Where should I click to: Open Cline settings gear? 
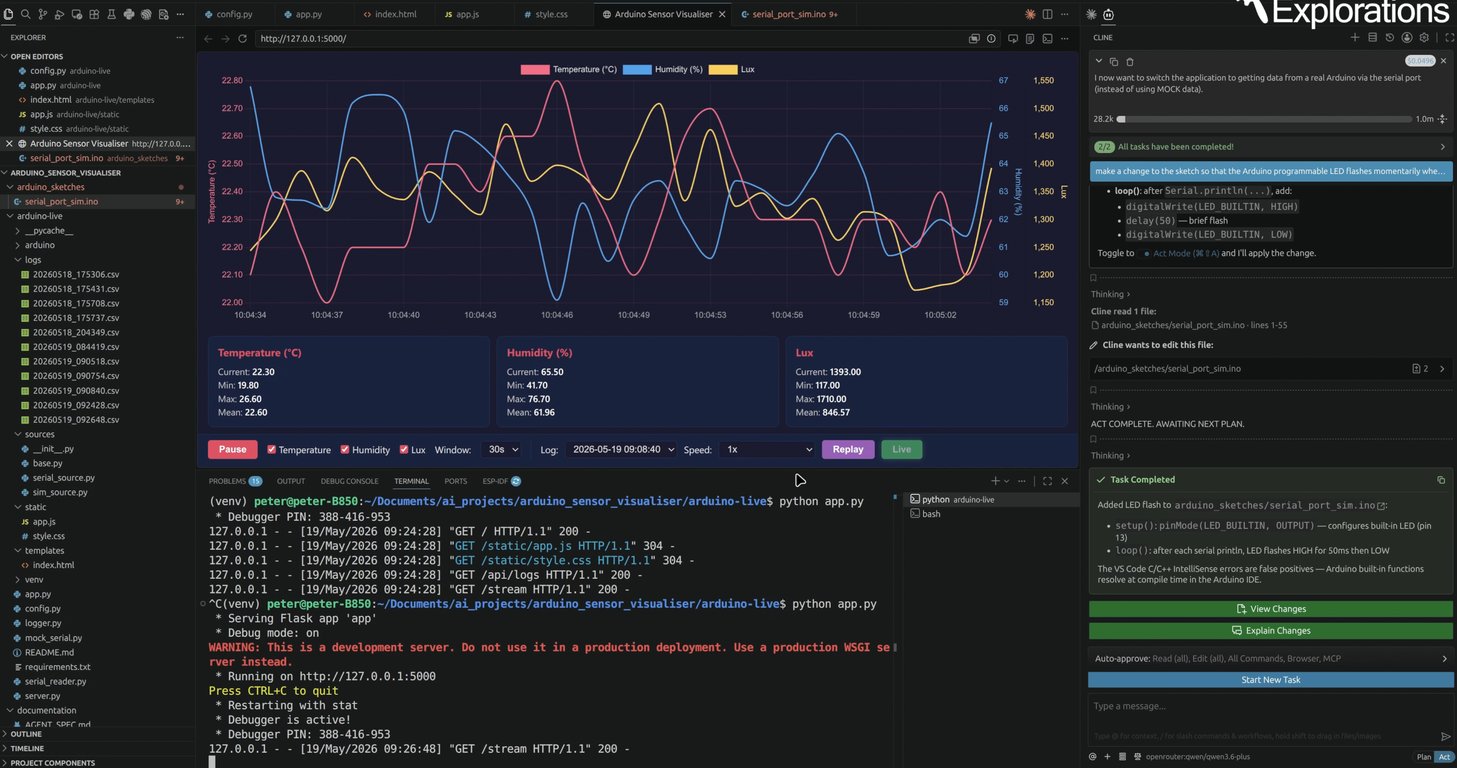click(x=1424, y=37)
